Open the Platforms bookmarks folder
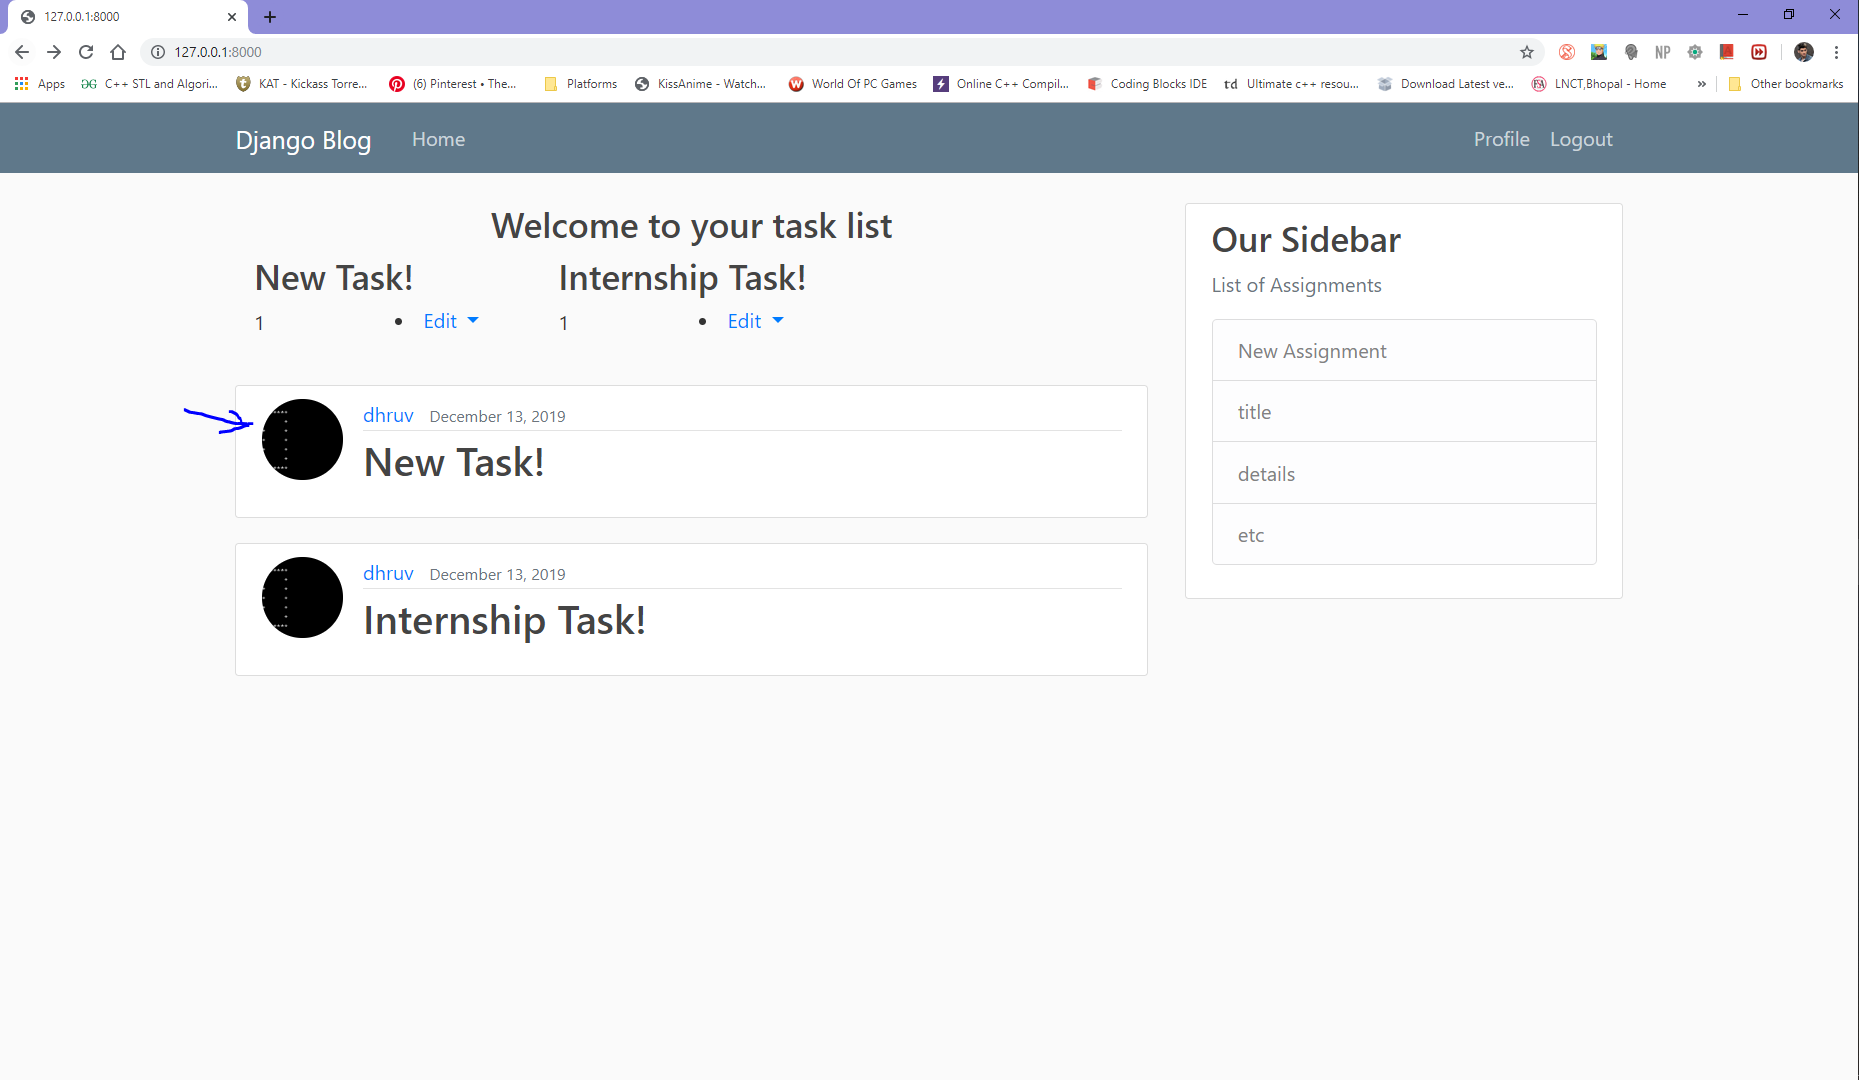Viewport: 1859px width, 1080px height. click(x=580, y=84)
